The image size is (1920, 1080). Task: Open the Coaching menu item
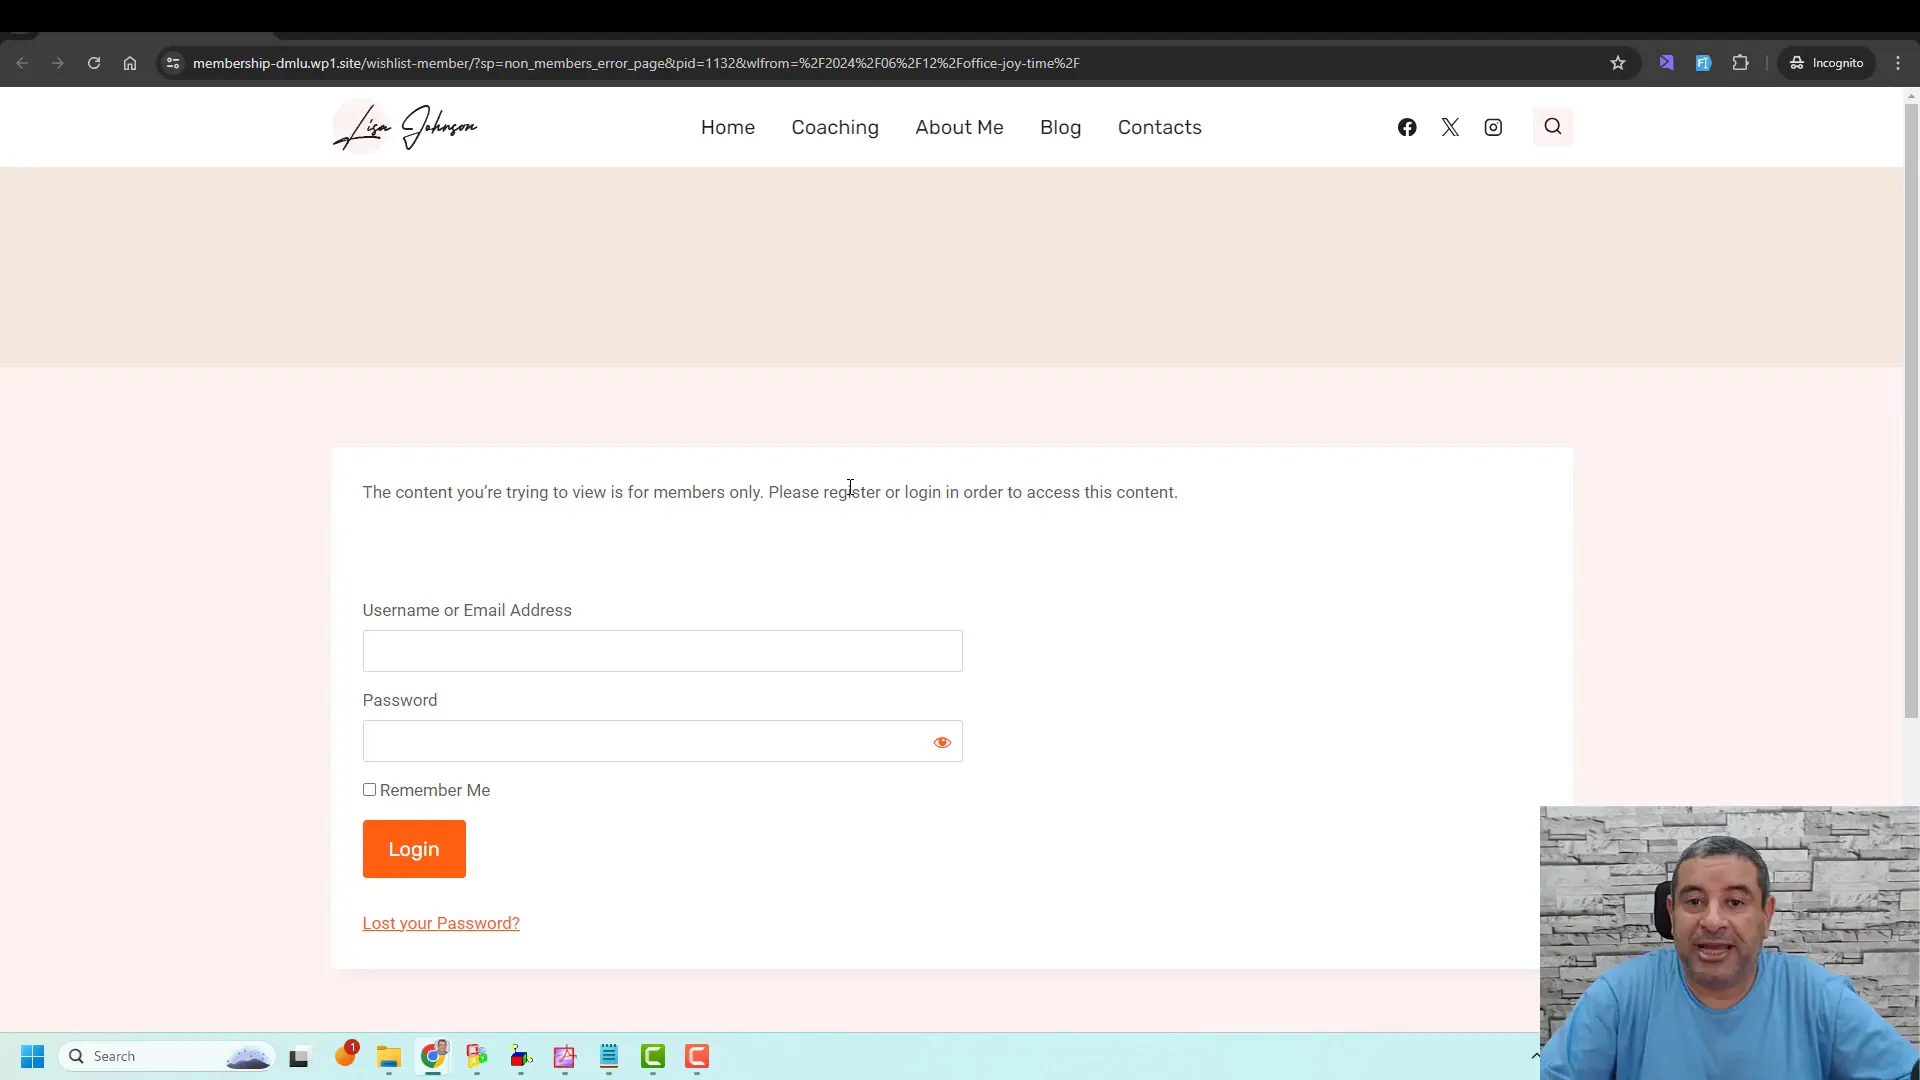[x=835, y=127]
